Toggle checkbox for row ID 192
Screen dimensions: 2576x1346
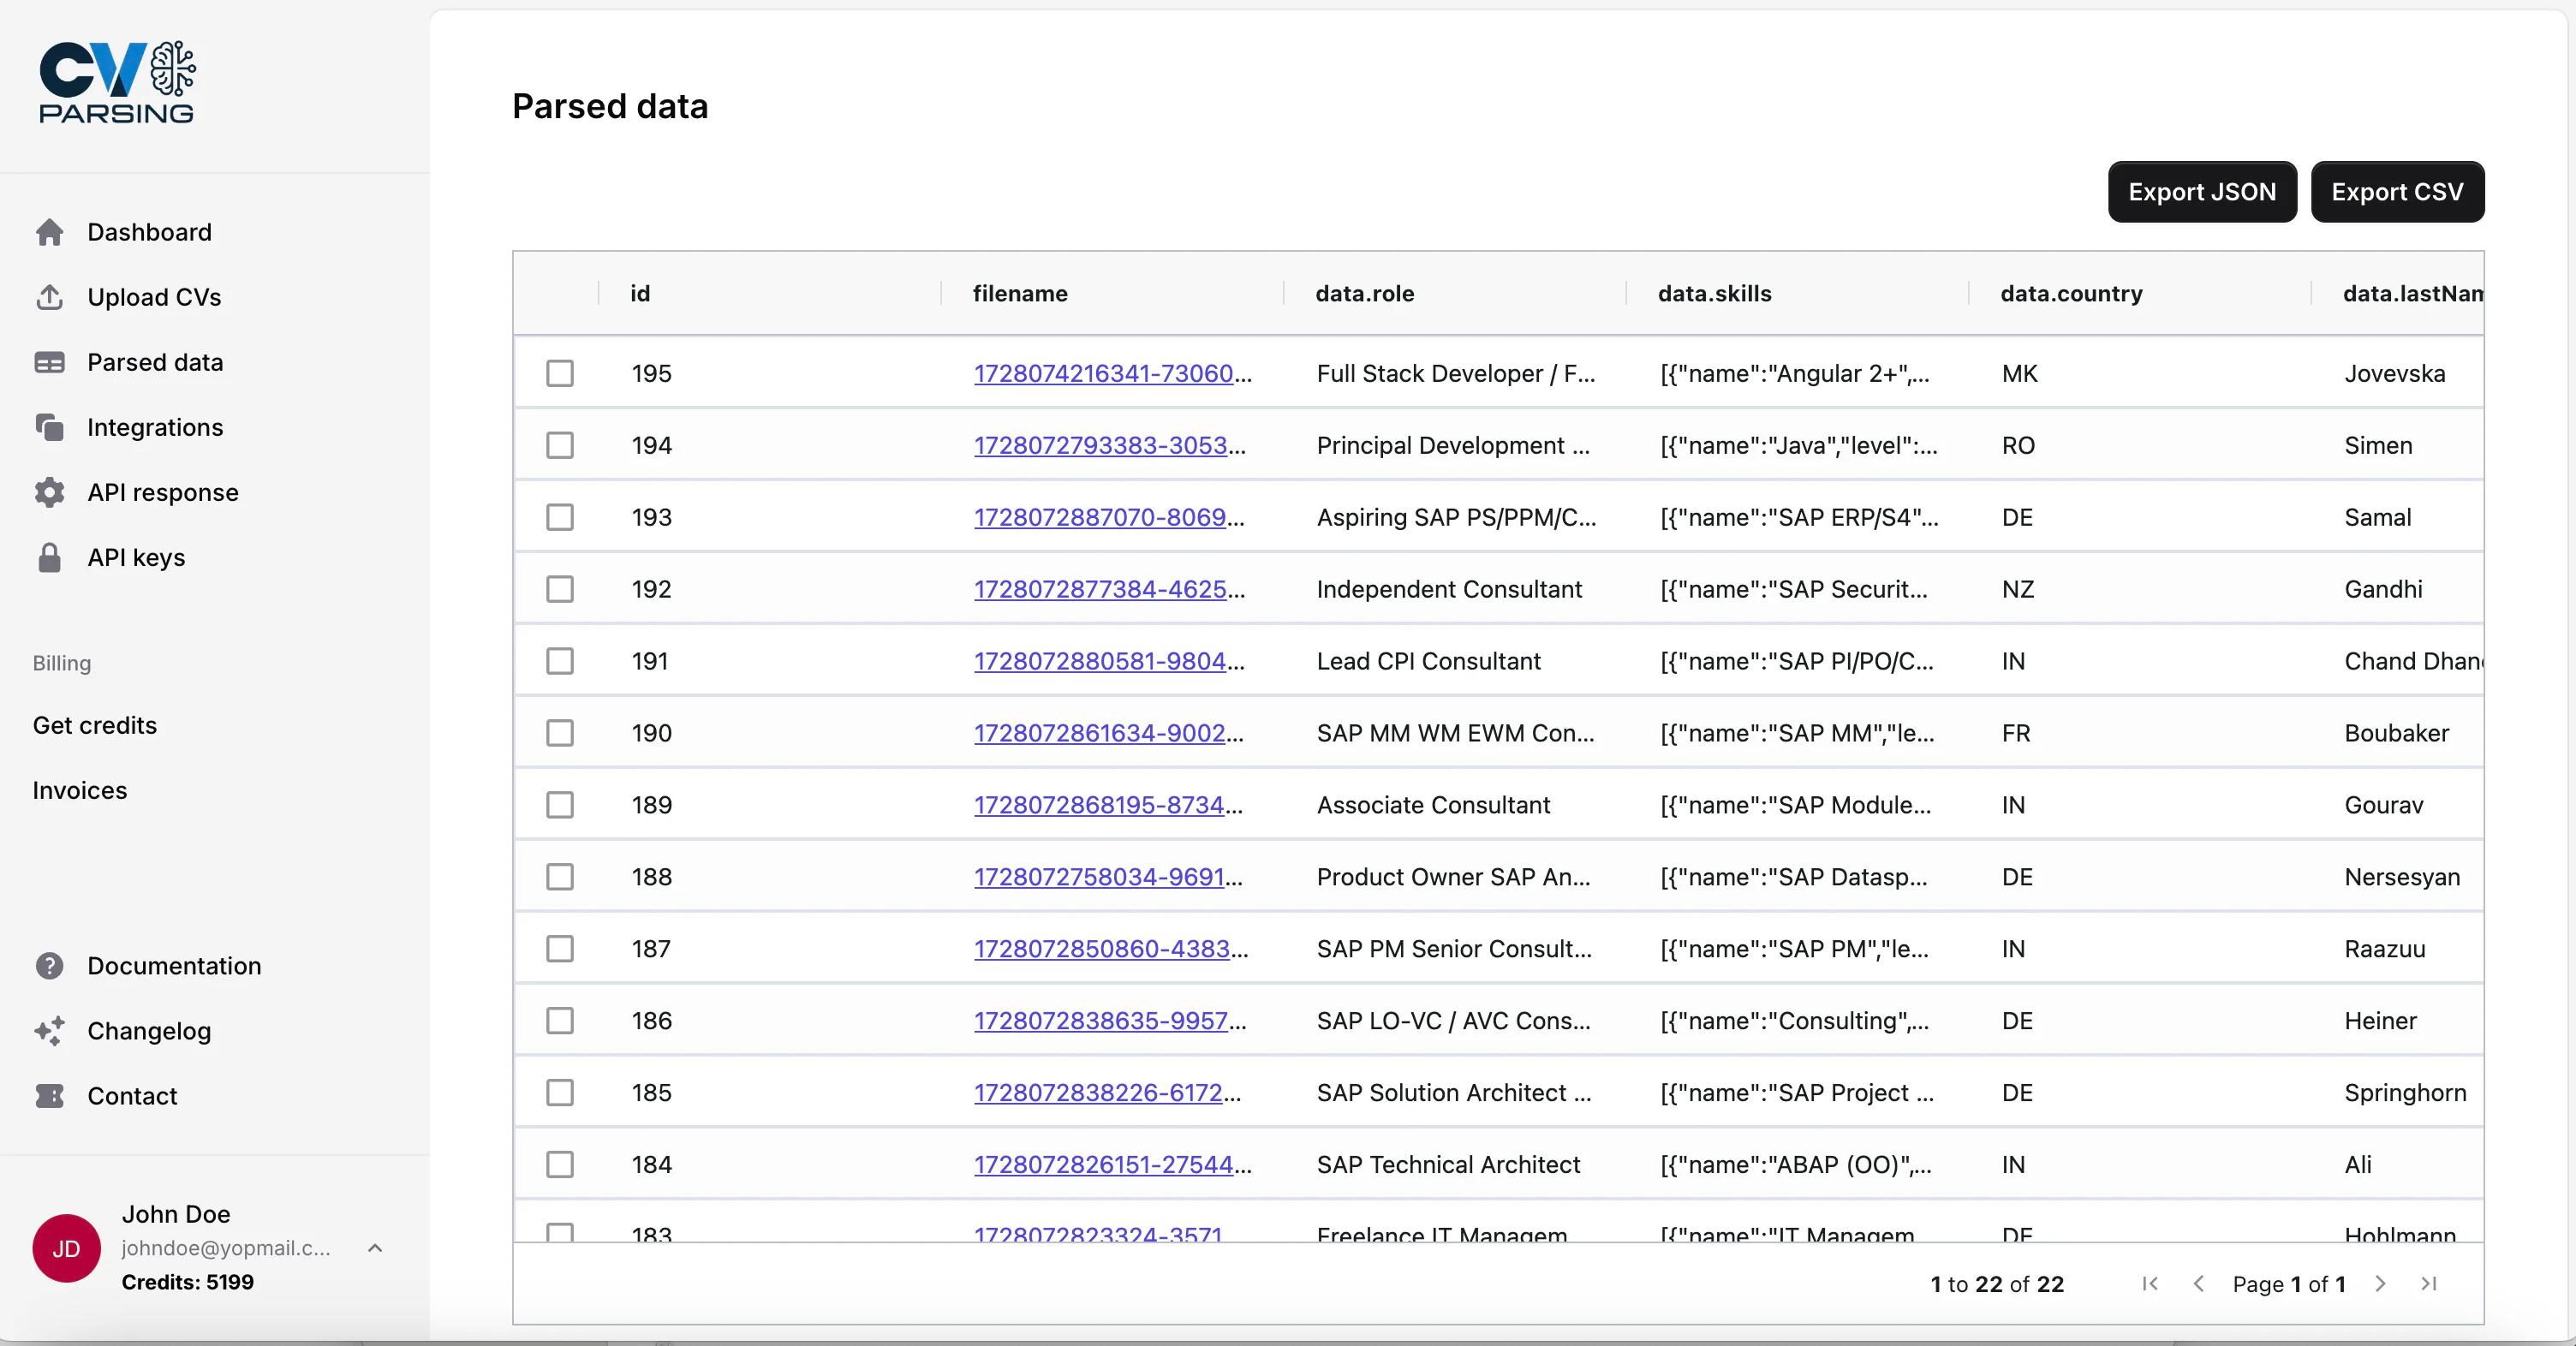pyautogui.click(x=559, y=589)
